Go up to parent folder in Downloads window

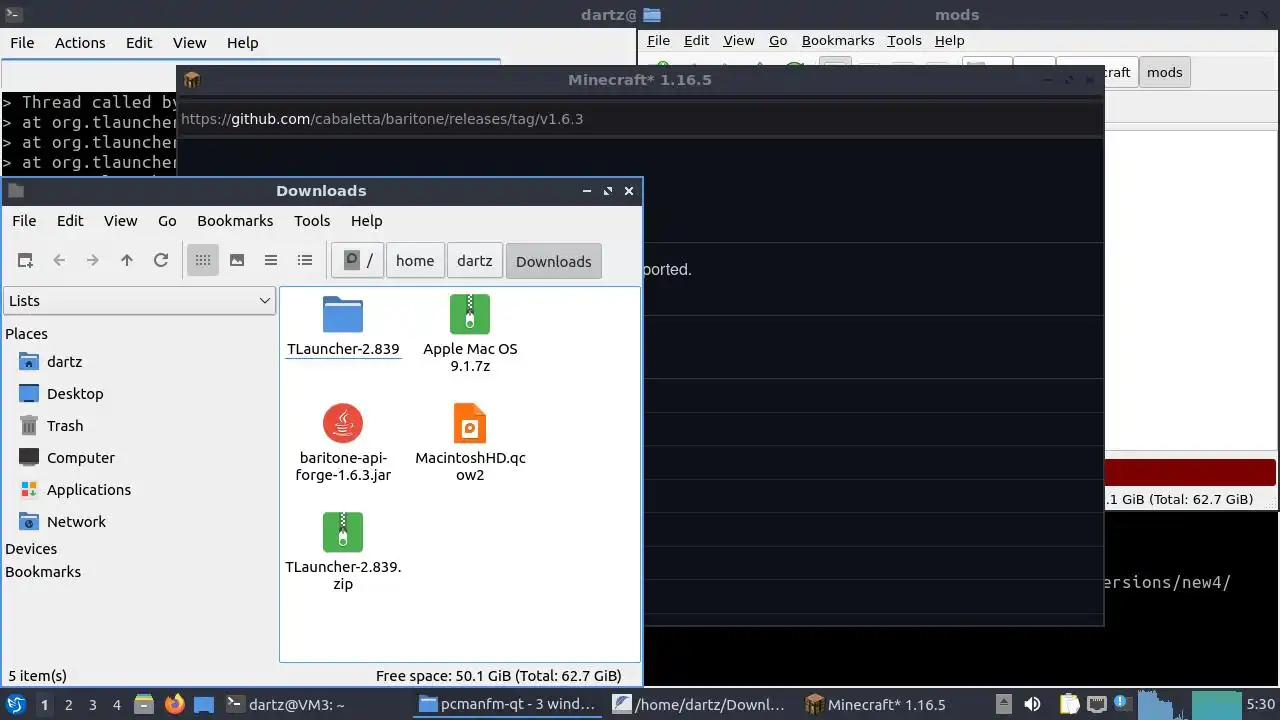click(127, 261)
